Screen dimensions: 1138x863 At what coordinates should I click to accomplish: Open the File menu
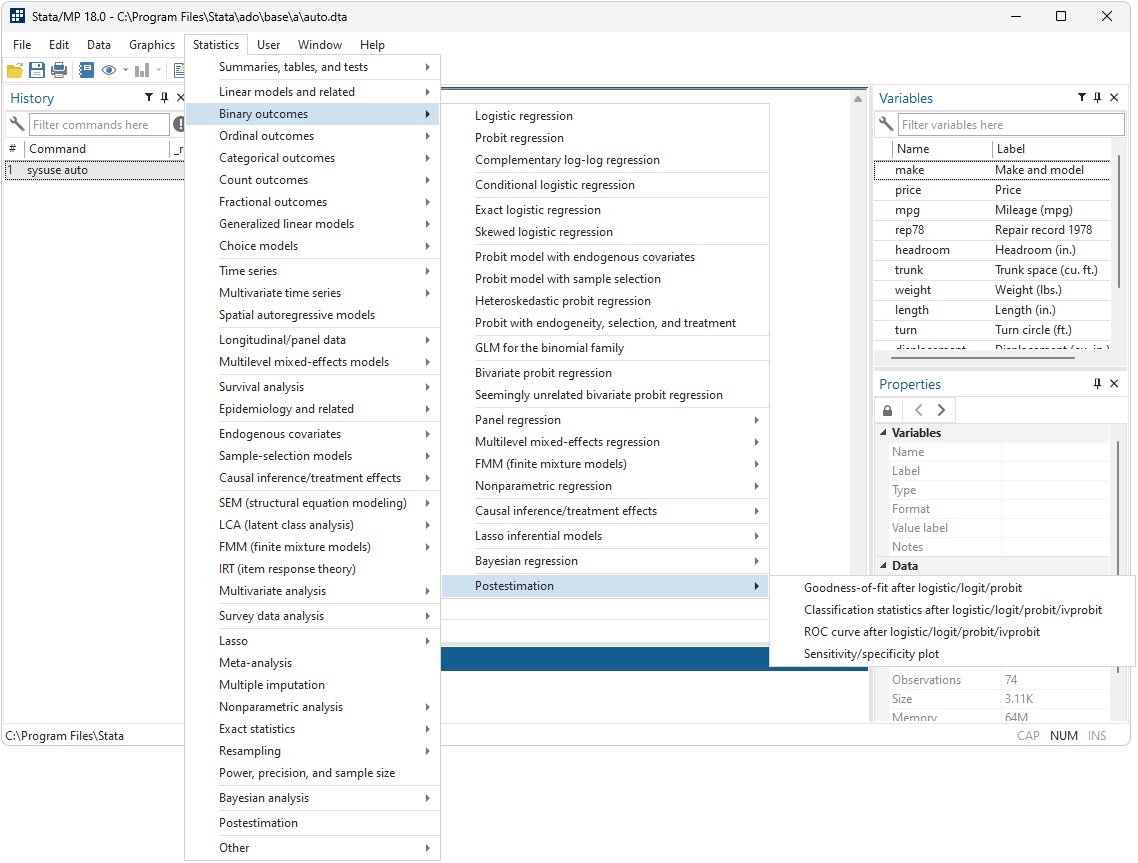pos(22,44)
